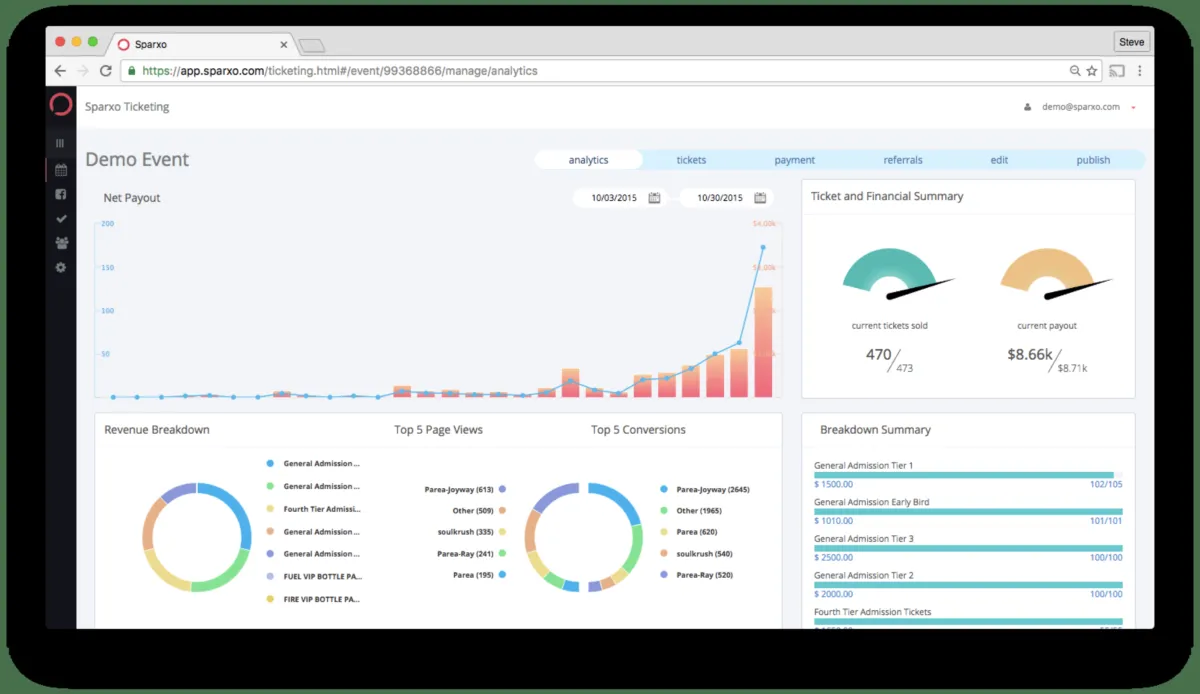The image size is (1200, 694).
Task: Open the settings gear in the sidebar
Action: pyautogui.click(x=61, y=267)
